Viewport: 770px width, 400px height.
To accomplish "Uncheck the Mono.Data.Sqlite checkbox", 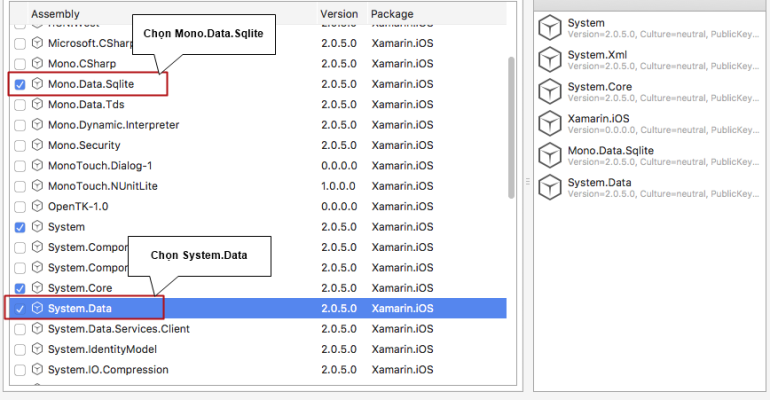I will click(x=20, y=84).
